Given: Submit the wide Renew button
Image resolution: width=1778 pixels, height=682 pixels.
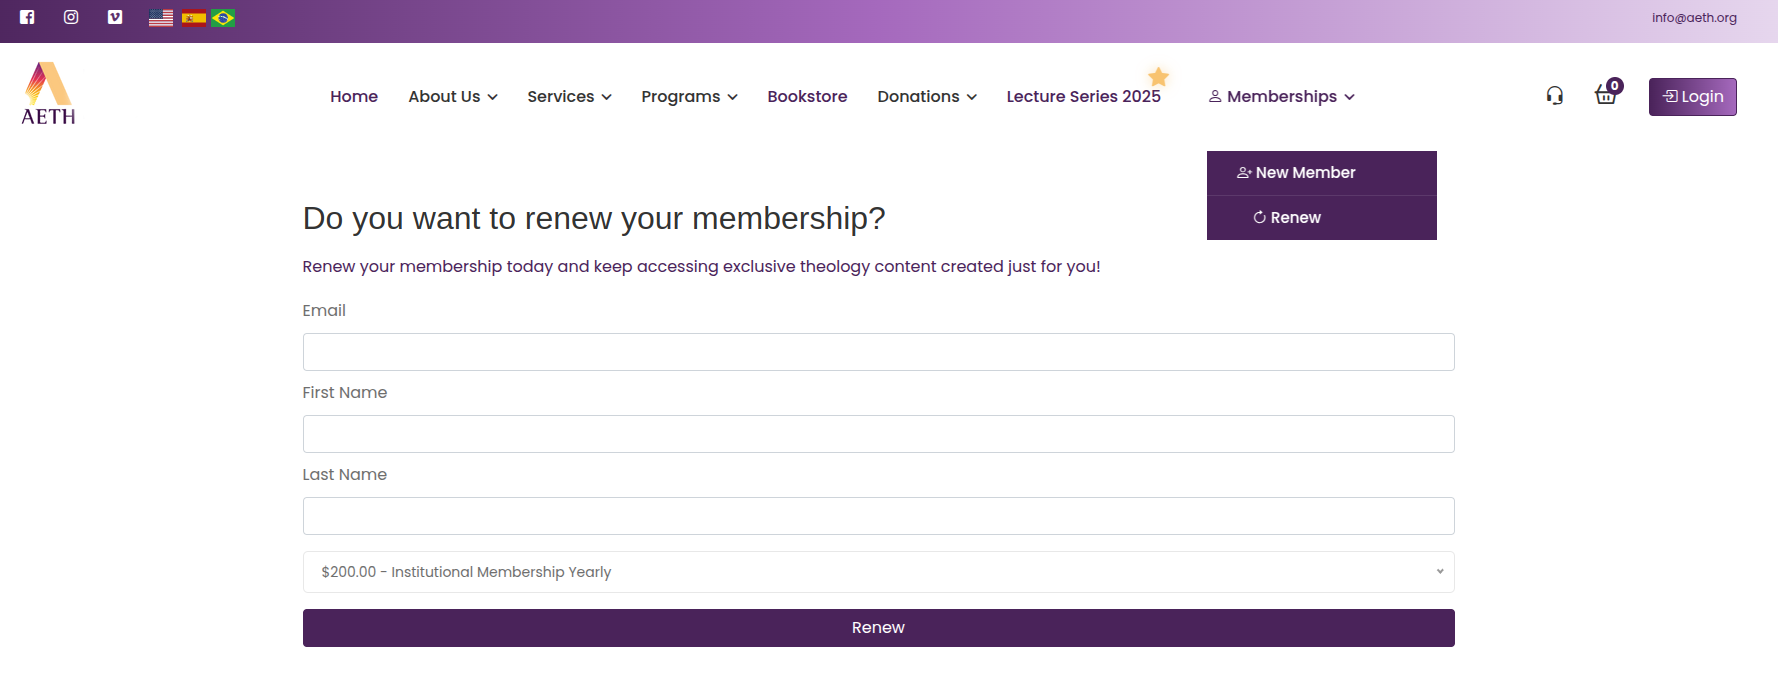Looking at the screenshot, I should tap(878, 628).
